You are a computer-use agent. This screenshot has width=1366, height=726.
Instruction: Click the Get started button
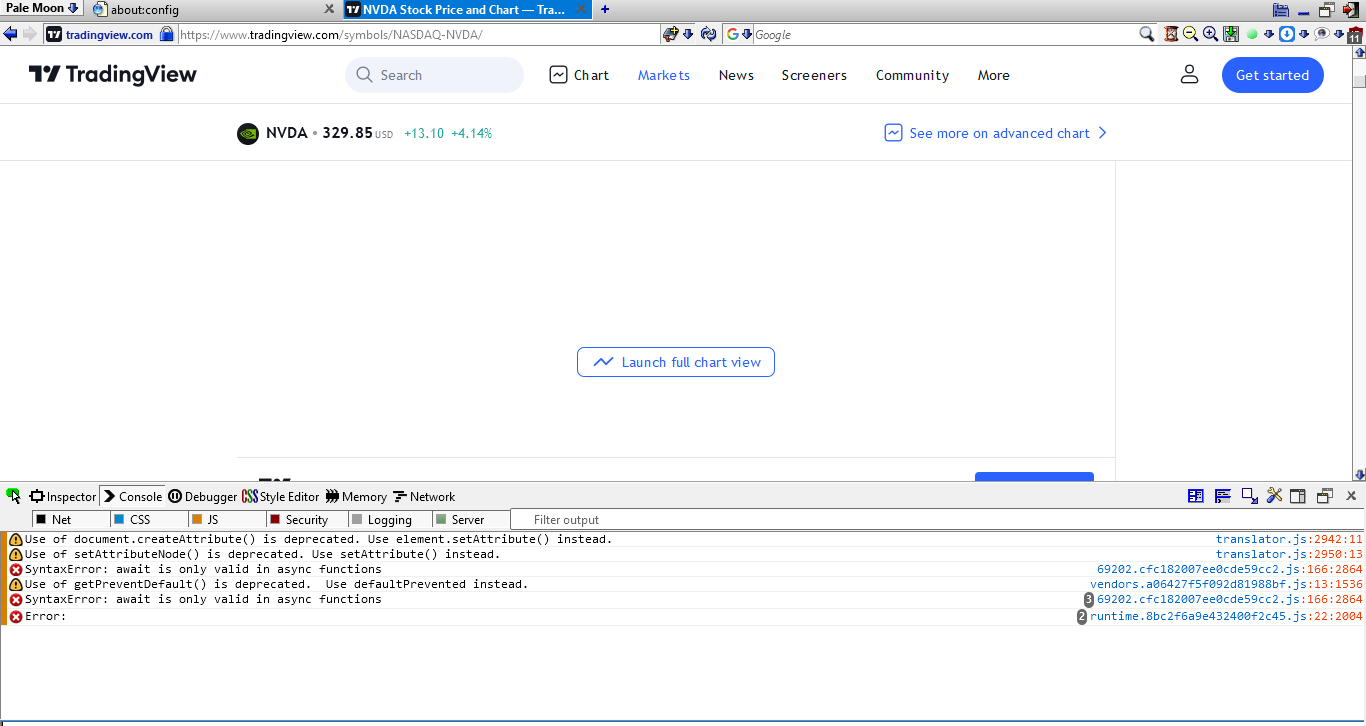pos(1272,75)
